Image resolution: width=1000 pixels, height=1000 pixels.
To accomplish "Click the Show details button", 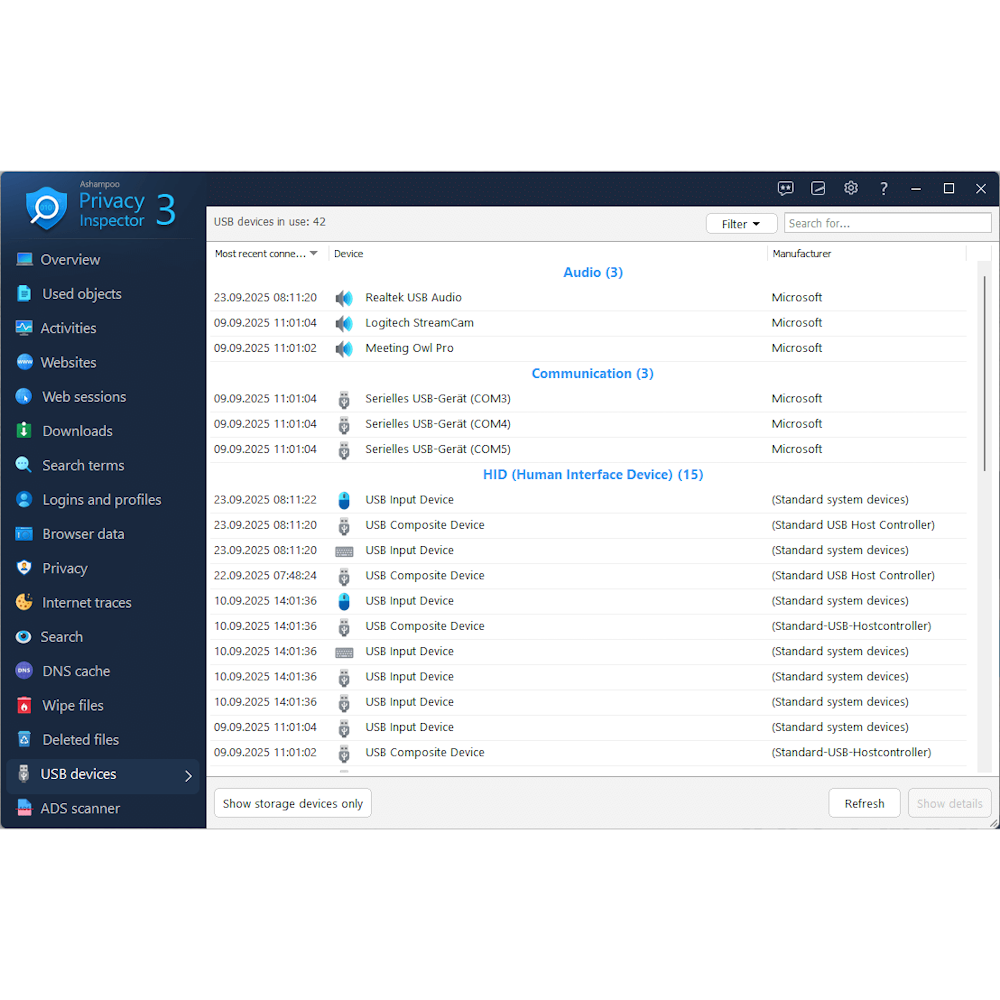I will coord(948,803).
